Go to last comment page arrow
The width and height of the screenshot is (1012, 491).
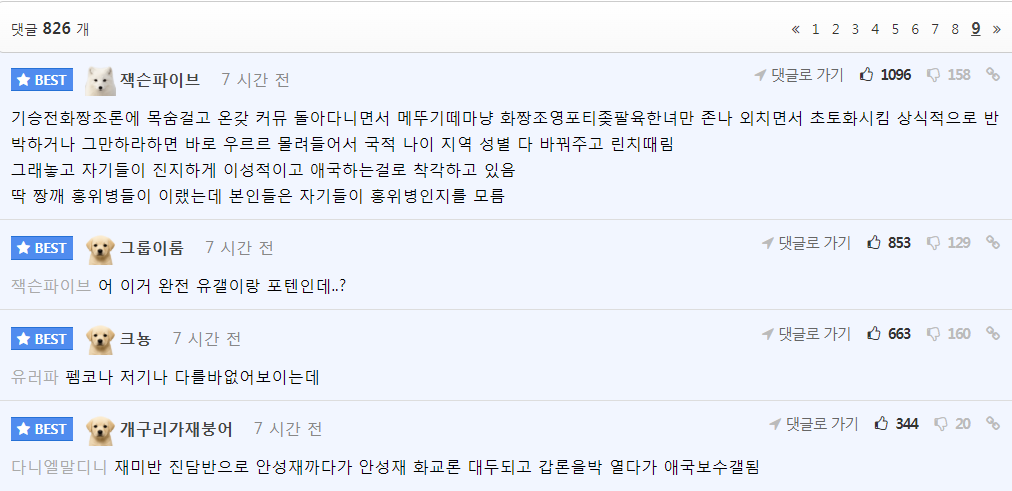(996, 29)
